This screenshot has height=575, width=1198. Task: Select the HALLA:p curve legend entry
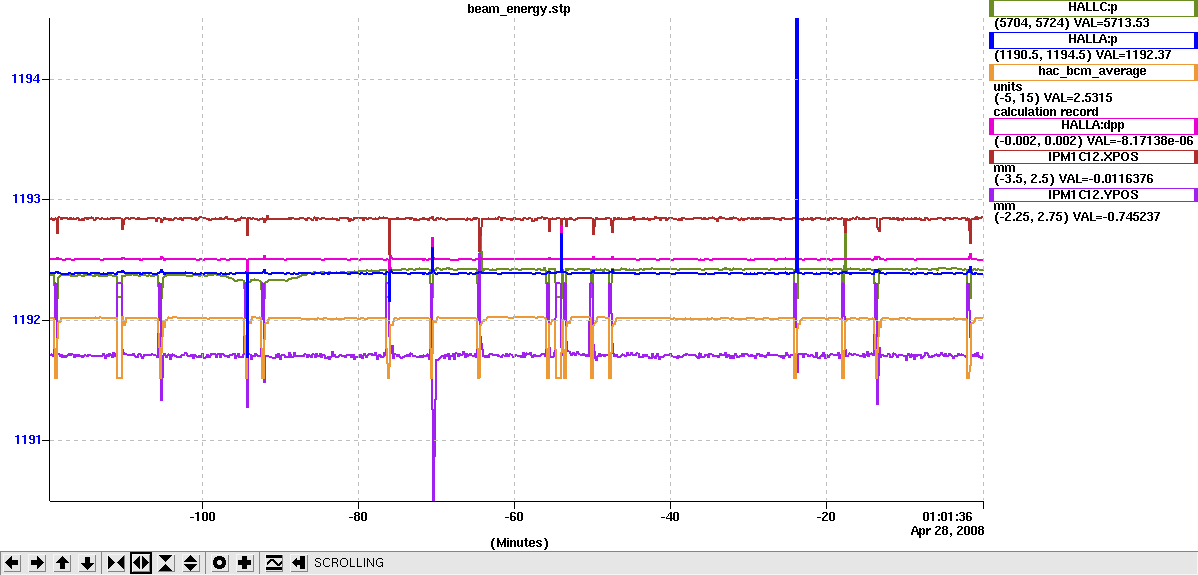coord(1093,40)
